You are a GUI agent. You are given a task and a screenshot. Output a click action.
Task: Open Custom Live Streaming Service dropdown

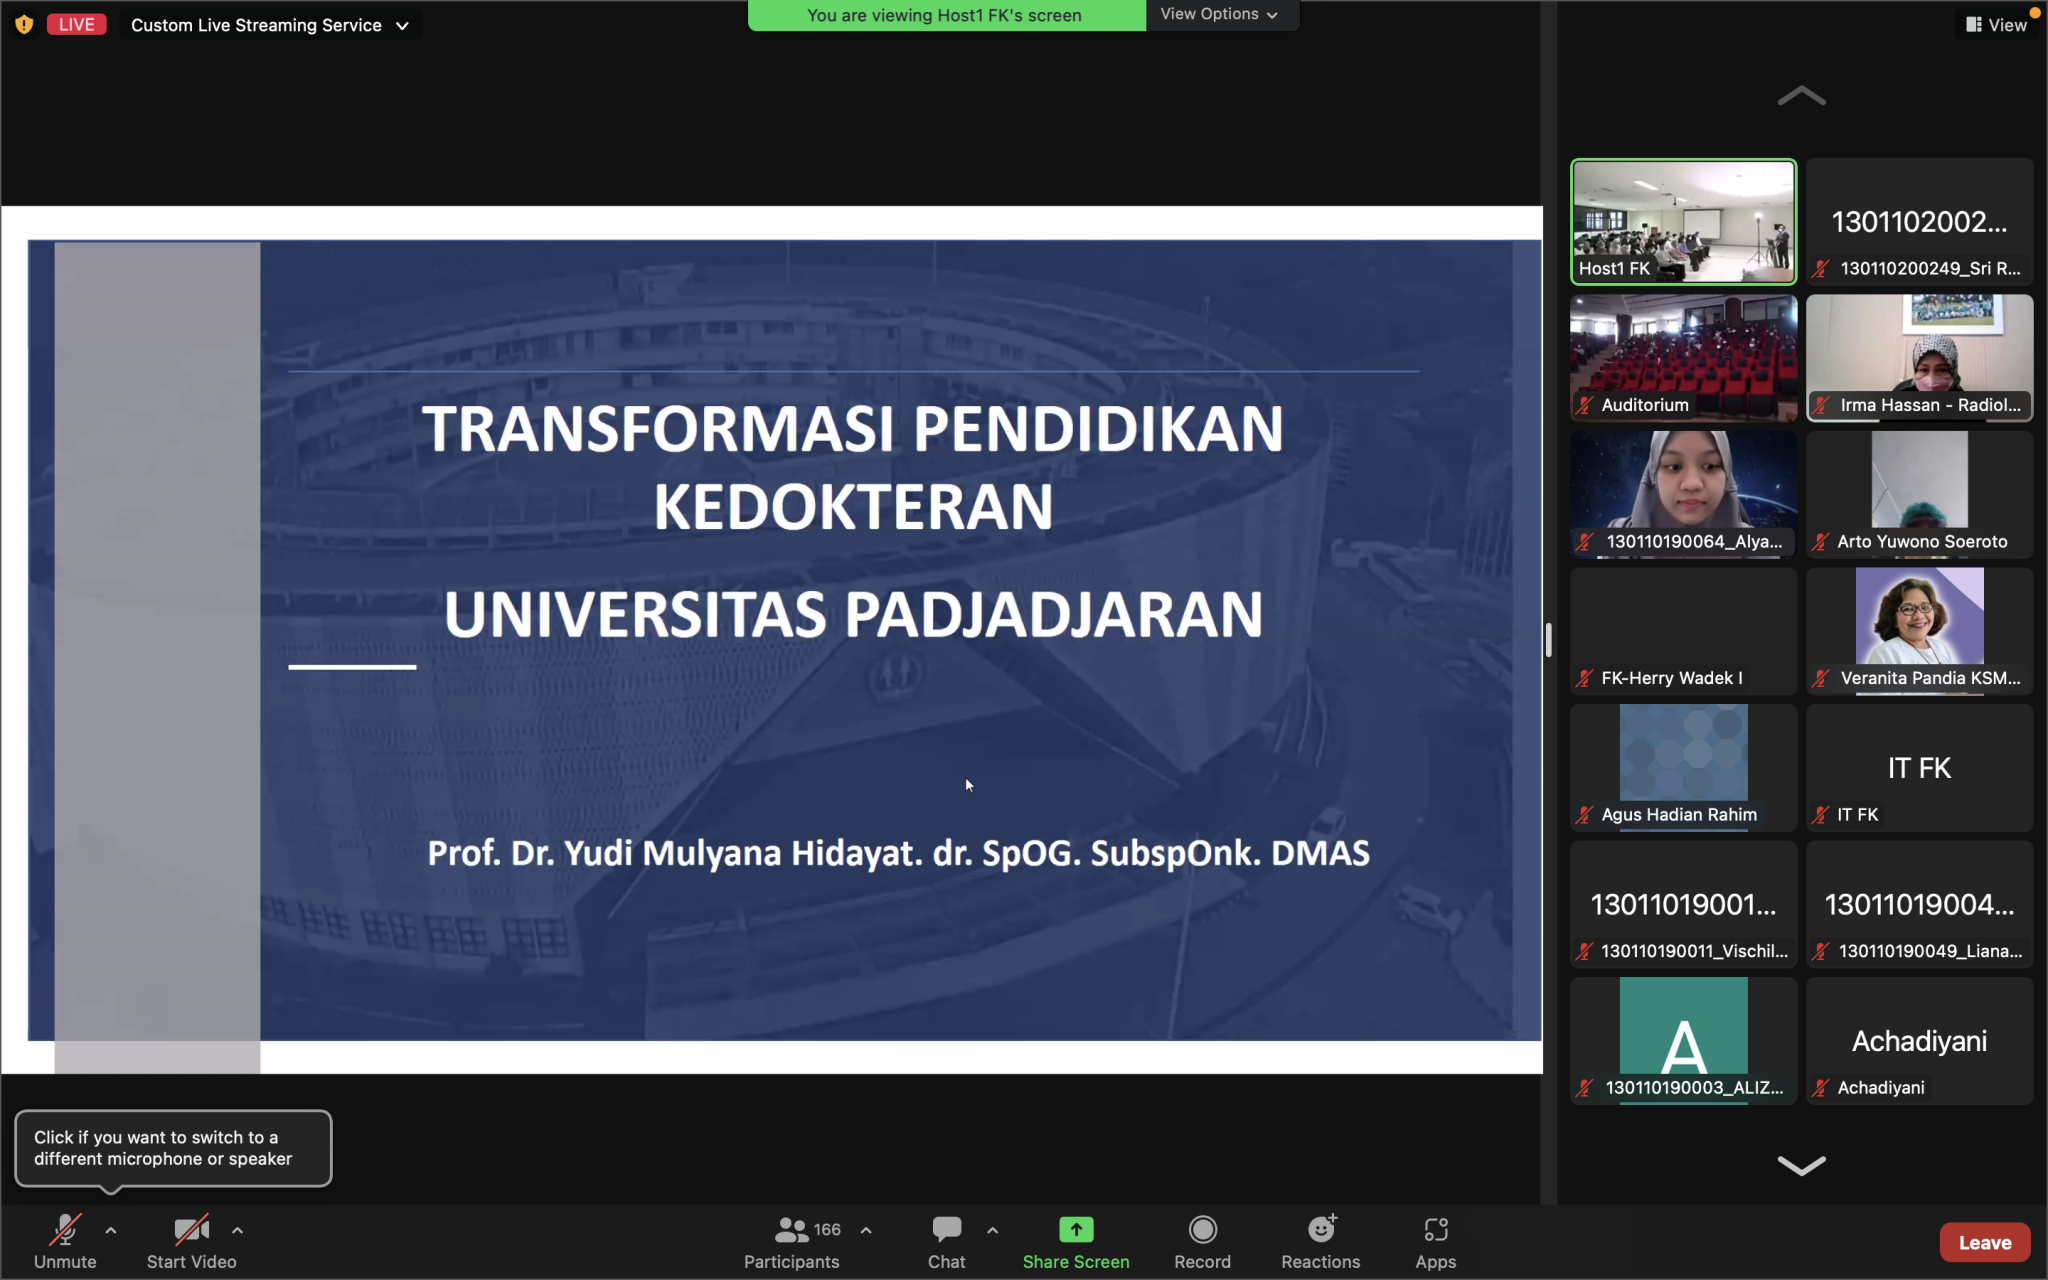tap(270, 25)
